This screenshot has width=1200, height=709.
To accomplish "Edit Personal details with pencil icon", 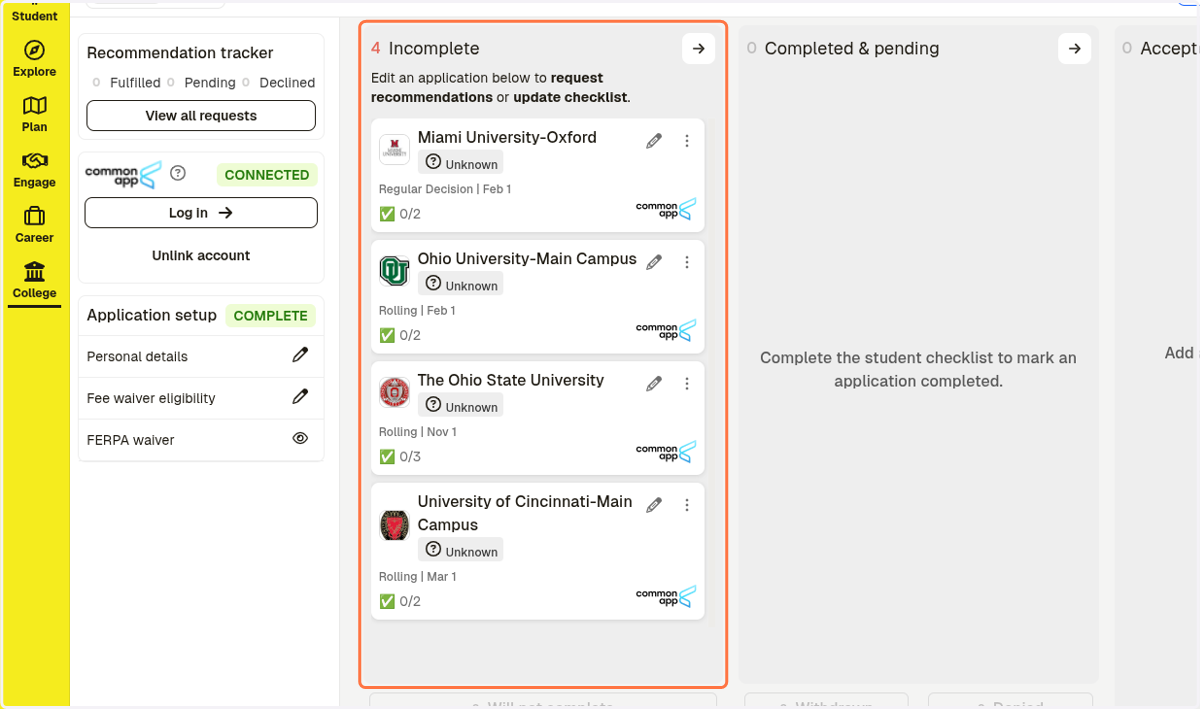I will coord(300,355).
